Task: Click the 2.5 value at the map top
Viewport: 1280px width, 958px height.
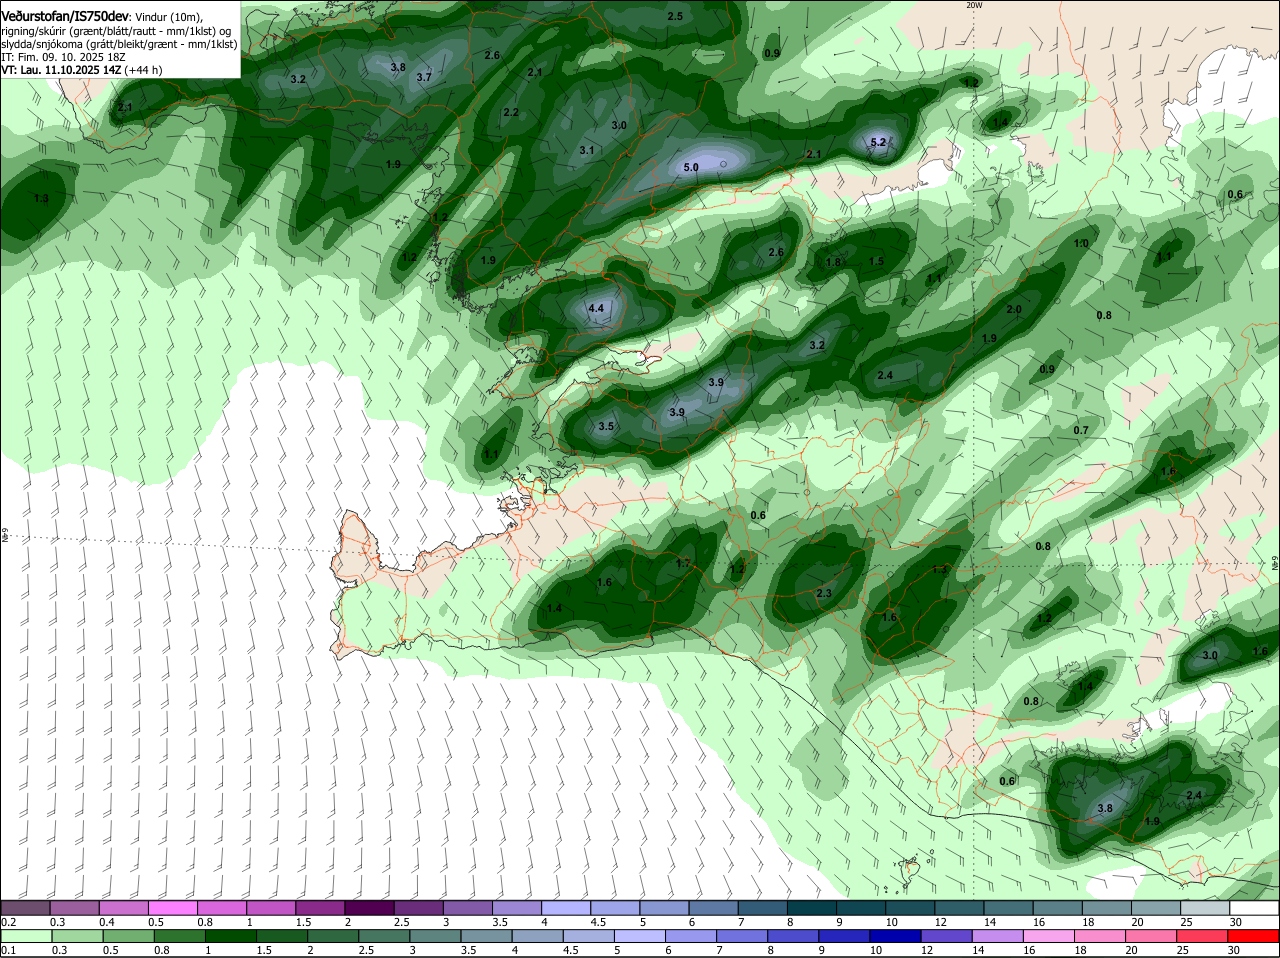Action: [x=675, y=16]
